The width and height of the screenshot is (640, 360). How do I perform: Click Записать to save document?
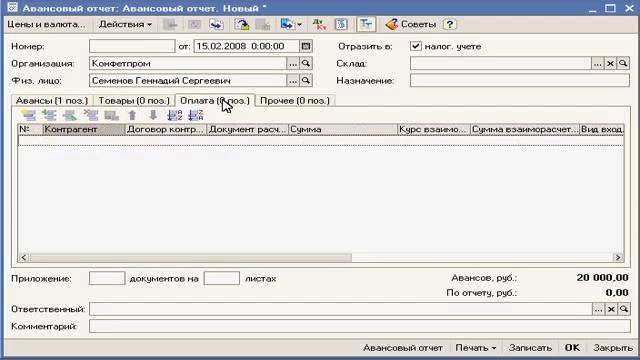pyautogui.click(x=530, y=348)
